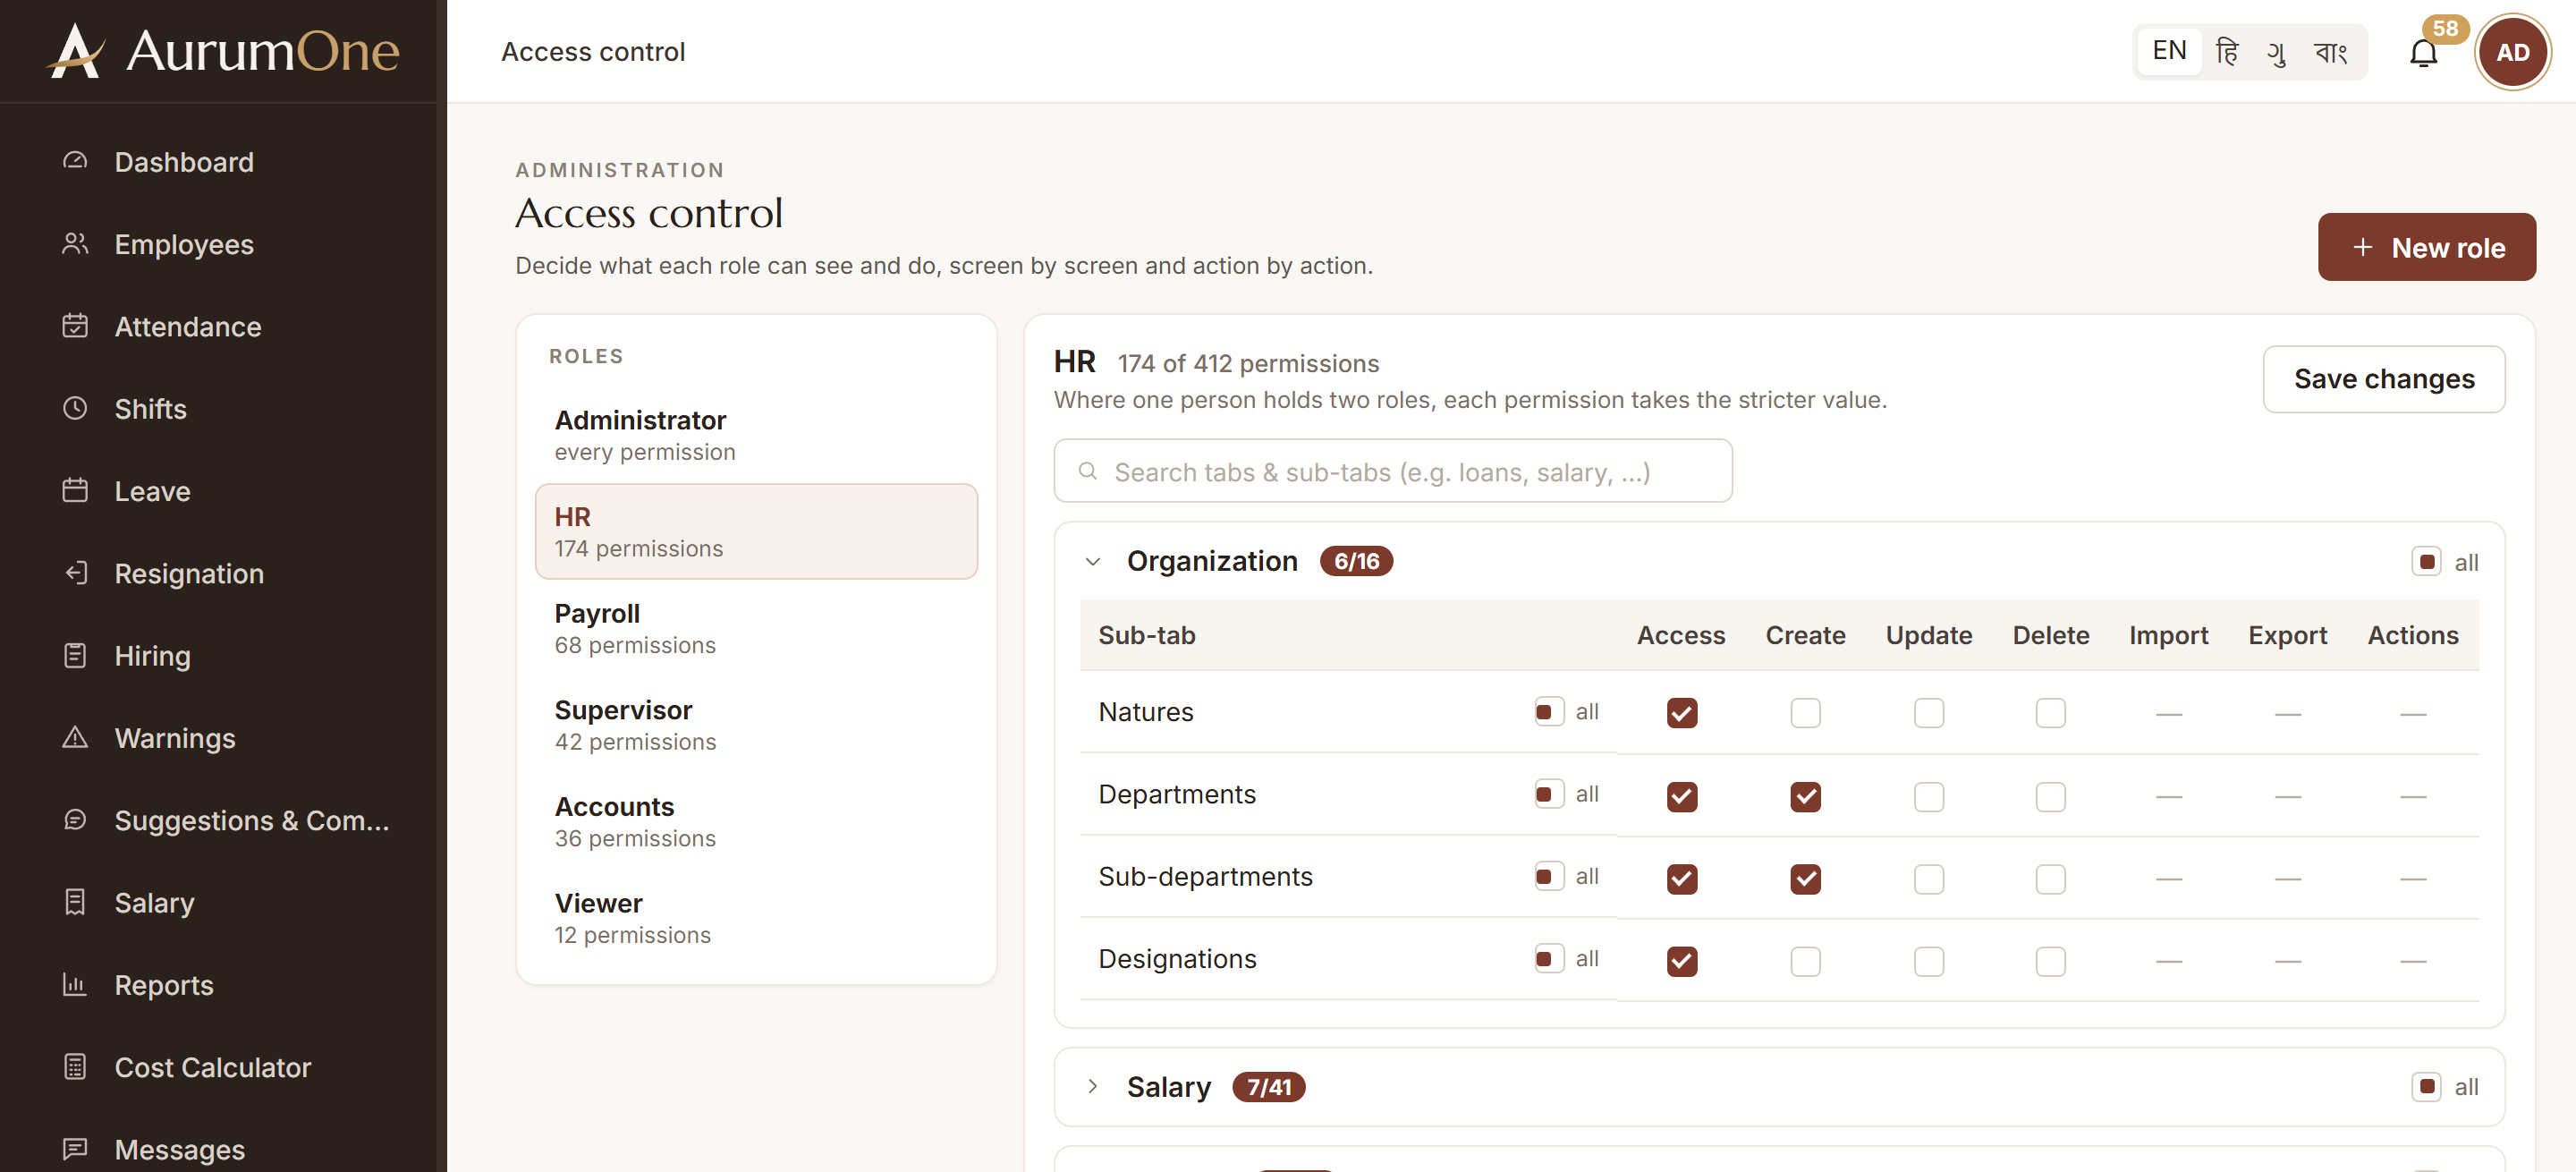Click the Salary receipt icon
The image size is (2576, 1172).
click(75, 902)
